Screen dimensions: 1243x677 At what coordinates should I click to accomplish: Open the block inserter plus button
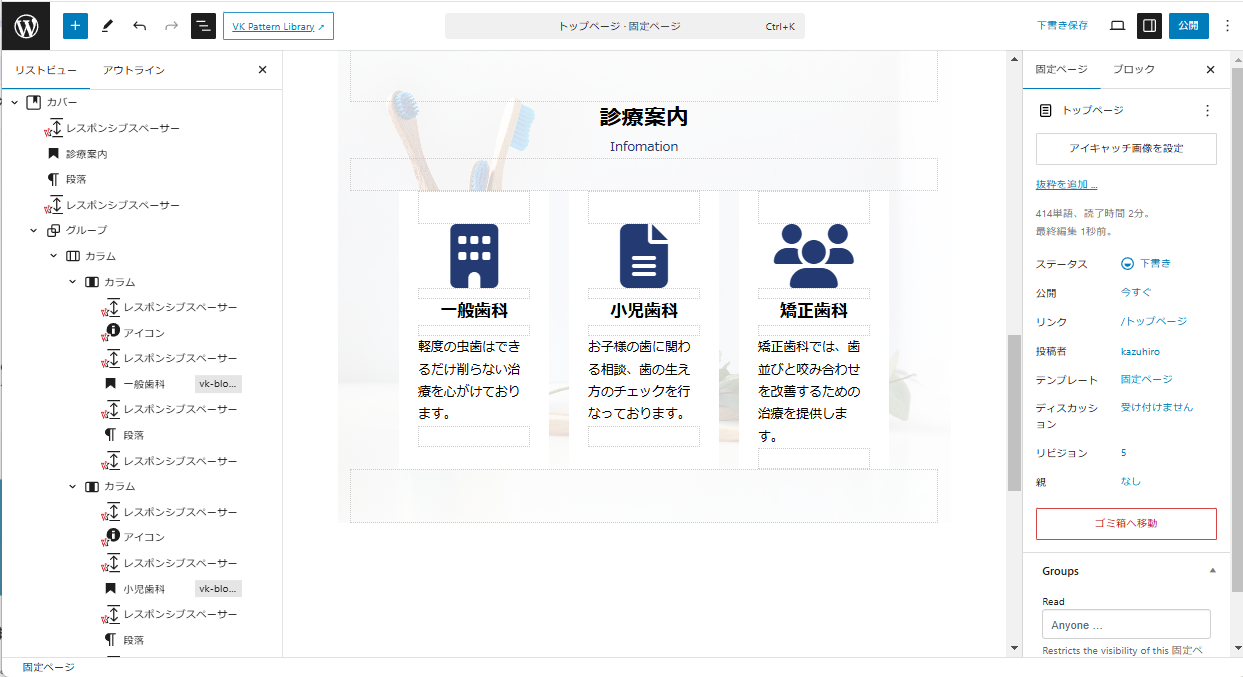pyautogui.click(x=76, y=26)
